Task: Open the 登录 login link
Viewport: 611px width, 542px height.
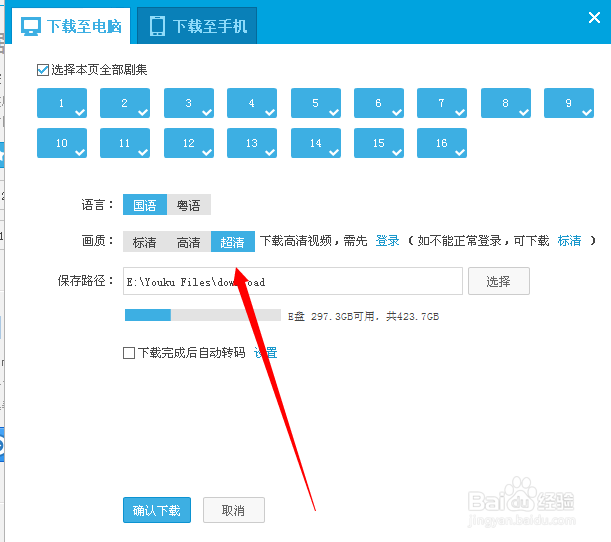Action: pos(387,241)
